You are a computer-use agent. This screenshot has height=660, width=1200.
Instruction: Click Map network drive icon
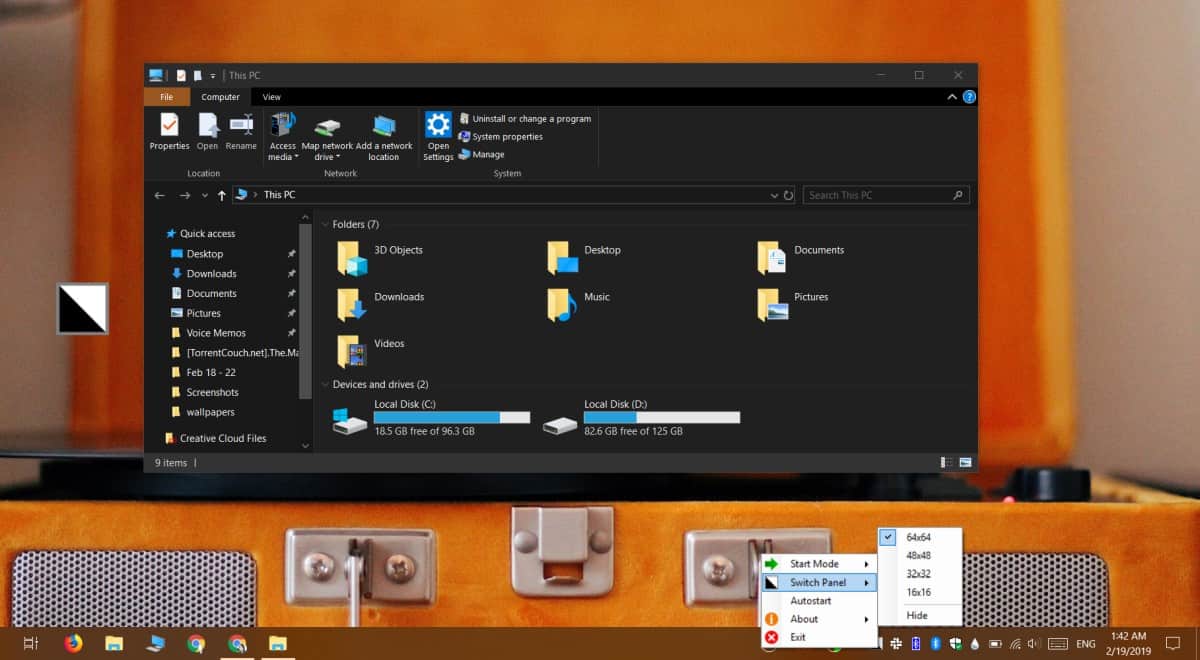[x=327, y=126]
